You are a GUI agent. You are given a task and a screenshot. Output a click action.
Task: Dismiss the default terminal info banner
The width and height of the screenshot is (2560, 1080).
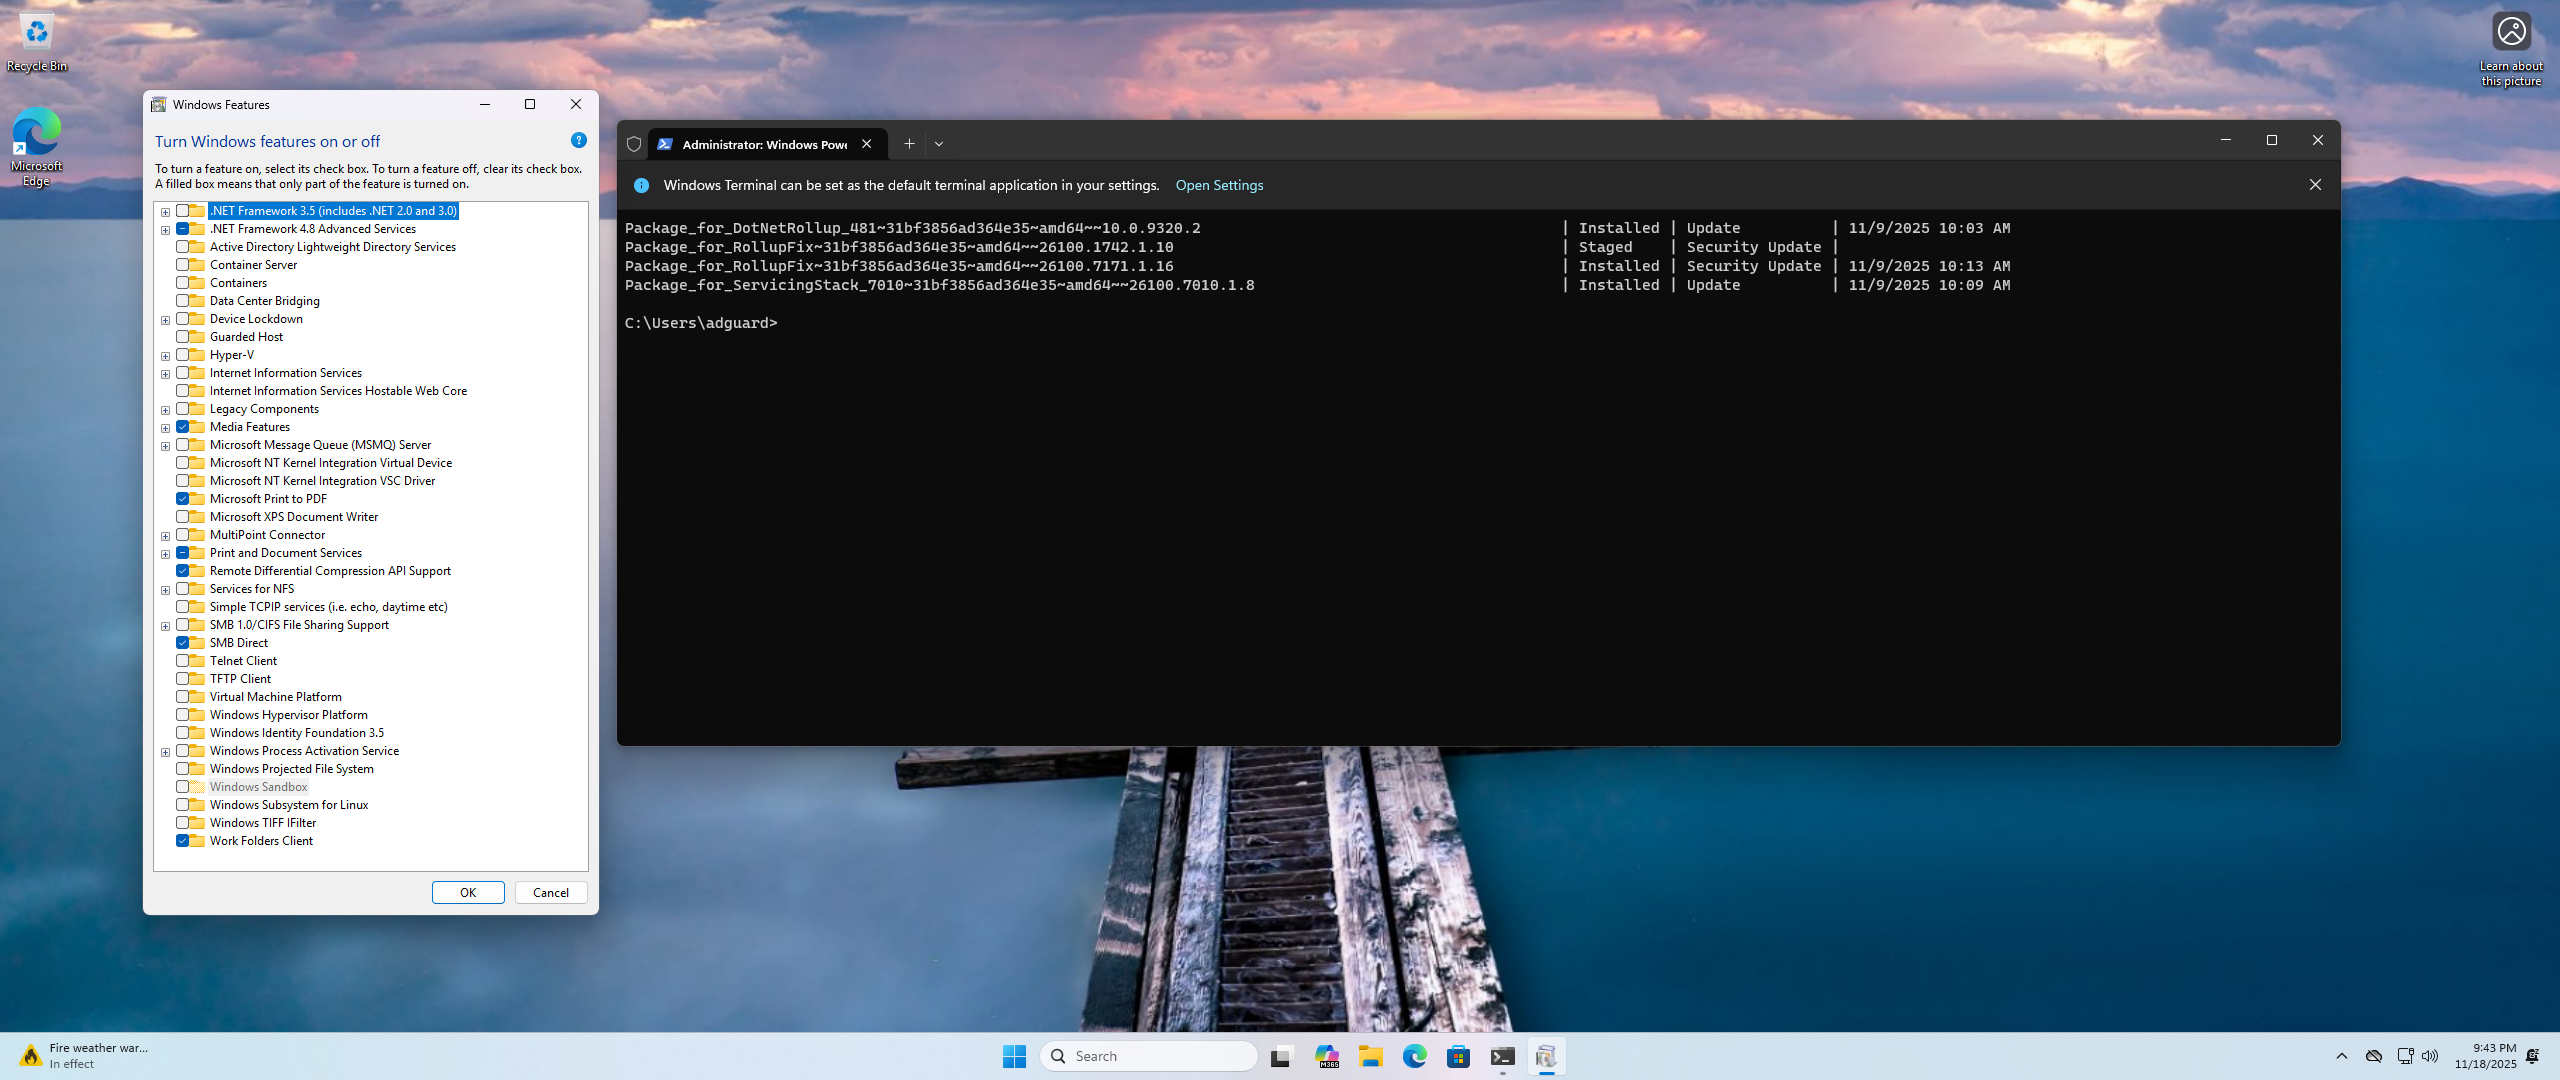(x=2315, y=185)
